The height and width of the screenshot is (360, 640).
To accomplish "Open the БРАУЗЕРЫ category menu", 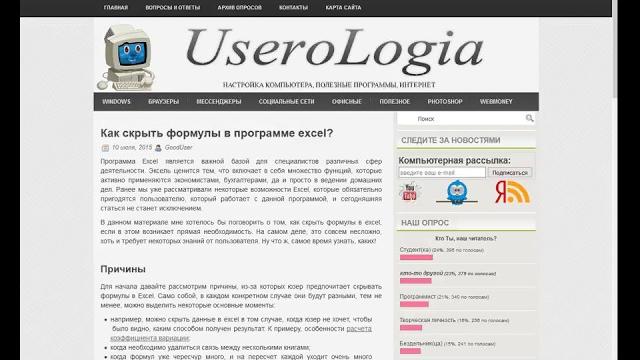I will 164,102.
